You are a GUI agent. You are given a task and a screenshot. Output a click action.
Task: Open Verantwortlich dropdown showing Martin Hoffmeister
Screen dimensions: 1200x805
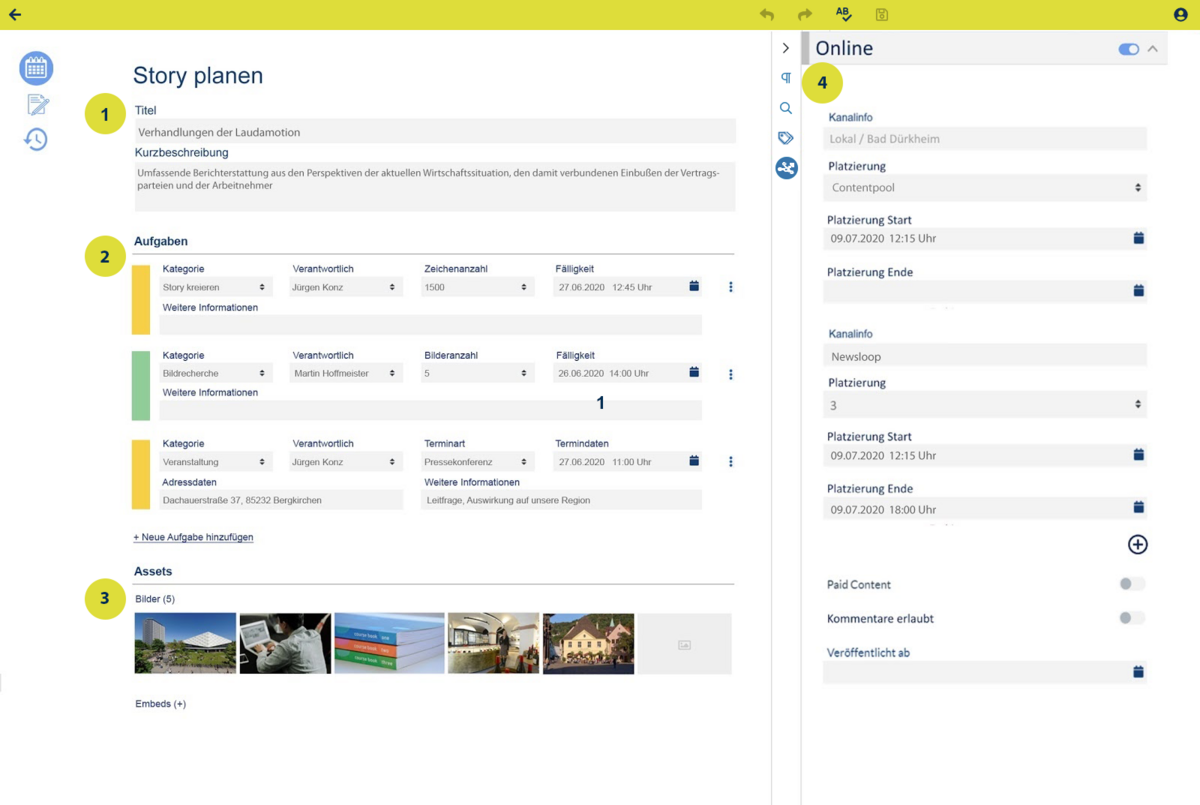(345, 373)
